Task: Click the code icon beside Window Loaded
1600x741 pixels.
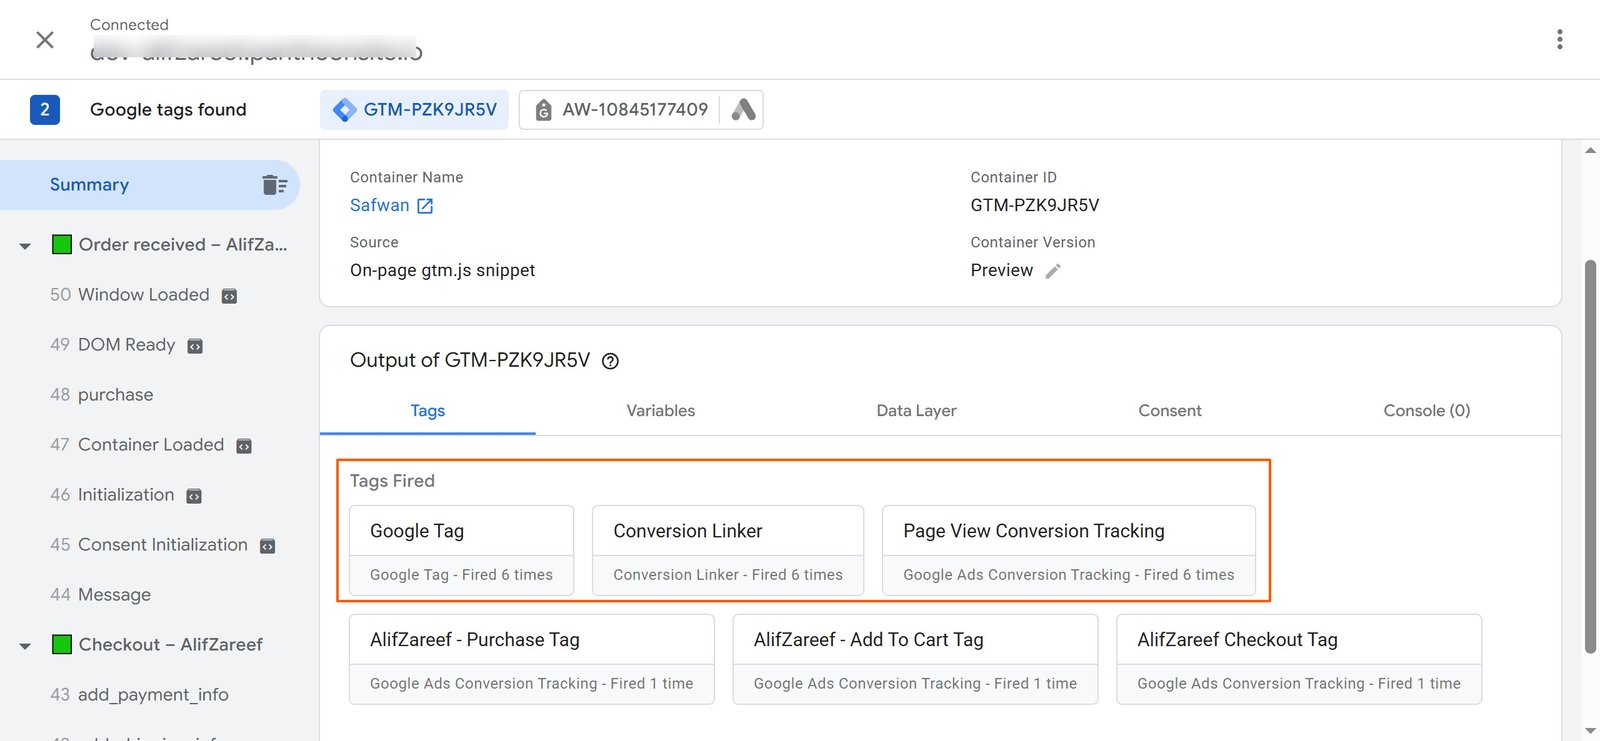Action: coord(229,296)
